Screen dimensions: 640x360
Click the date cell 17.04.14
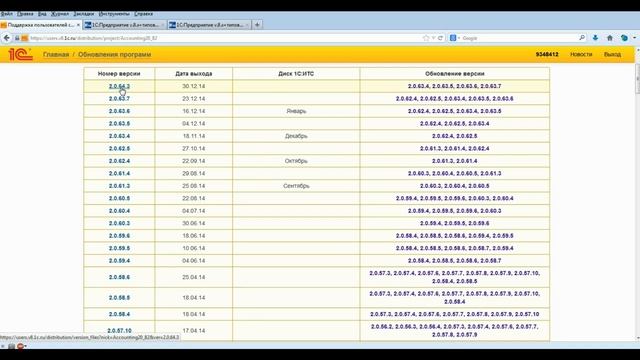click(193, 331)
